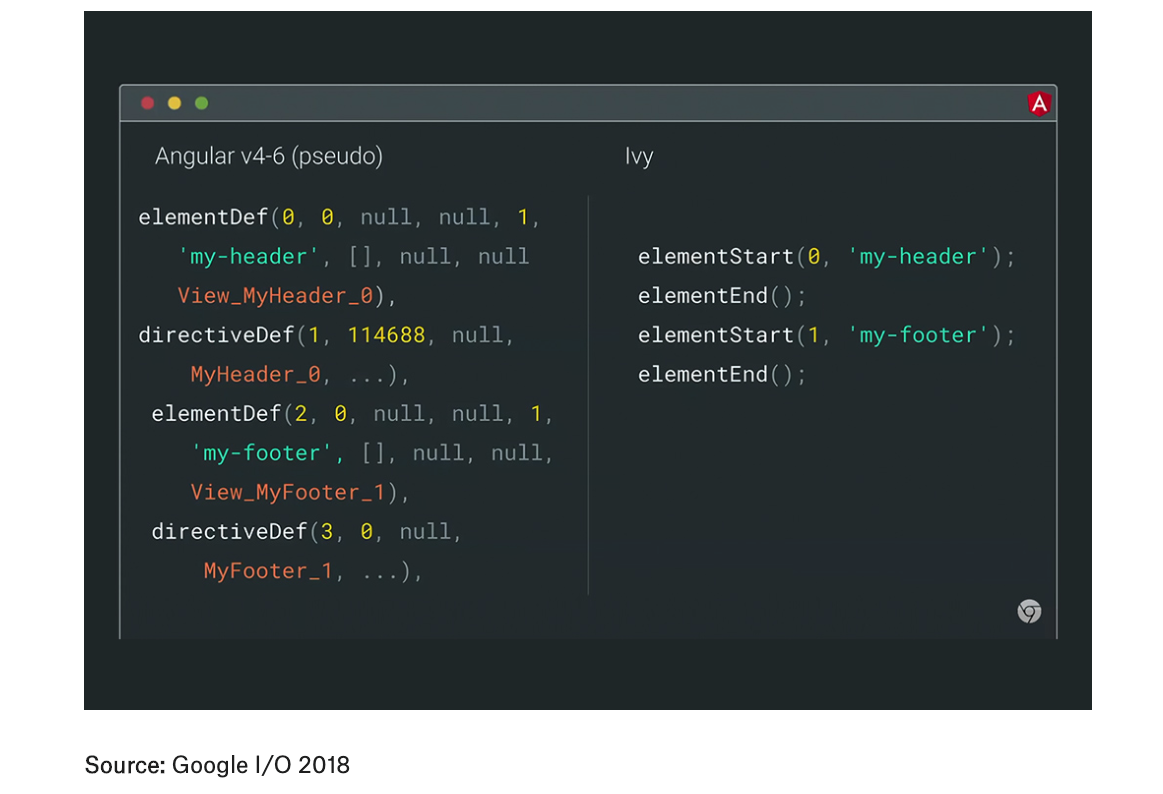Screen dimensions: 1163x794
Task: Click the 'directiveDef(3, 0, null,' line
Action: (306, 532)
